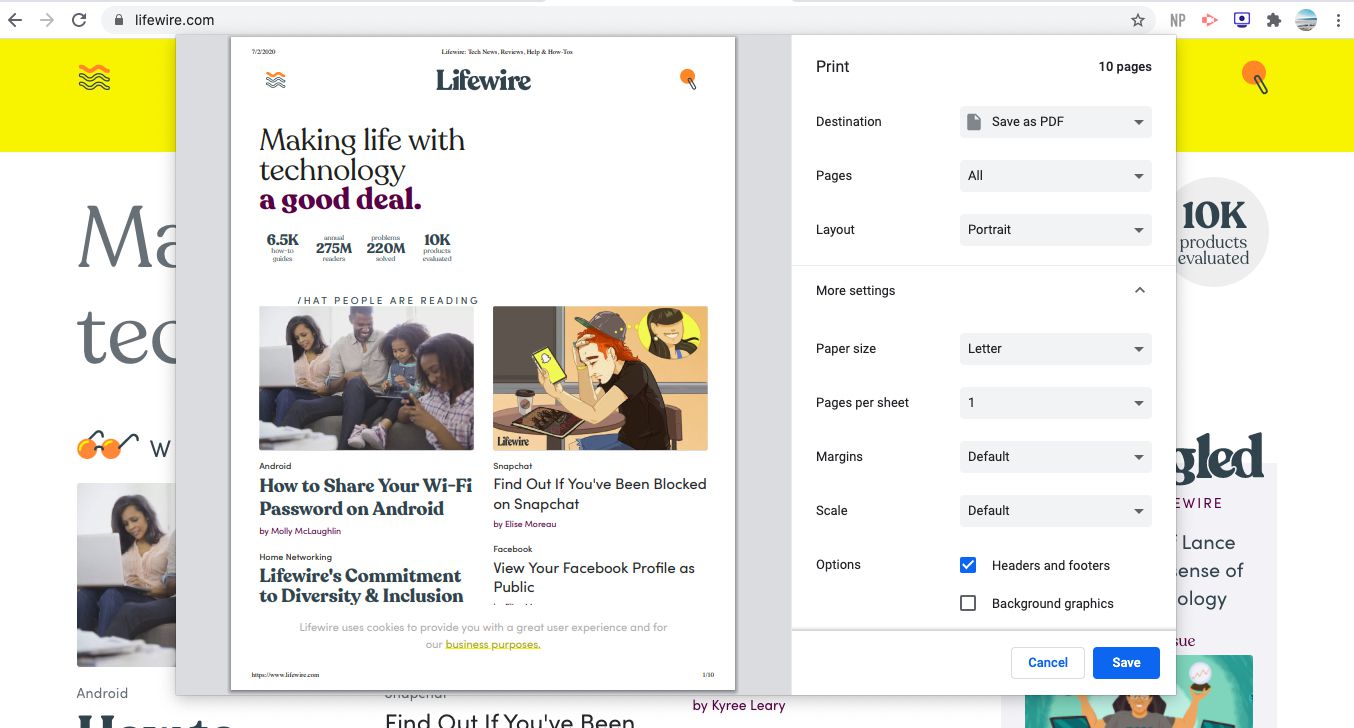Screen dimensions: 1354x728
Task: Open the Destination Save as PDF dropdown
Action: point(1055,122)
